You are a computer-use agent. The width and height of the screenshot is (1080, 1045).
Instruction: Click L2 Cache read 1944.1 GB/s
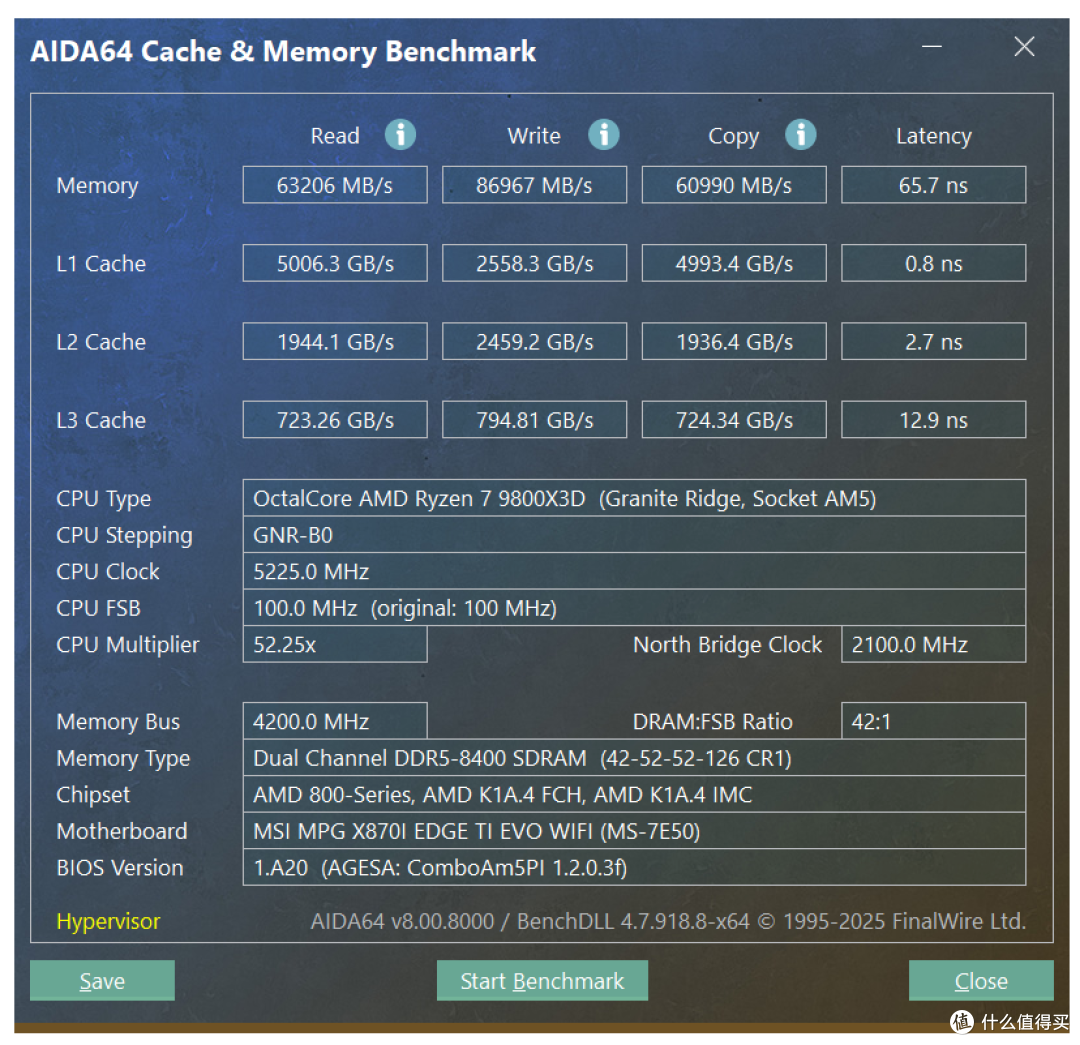click(335, 341)
